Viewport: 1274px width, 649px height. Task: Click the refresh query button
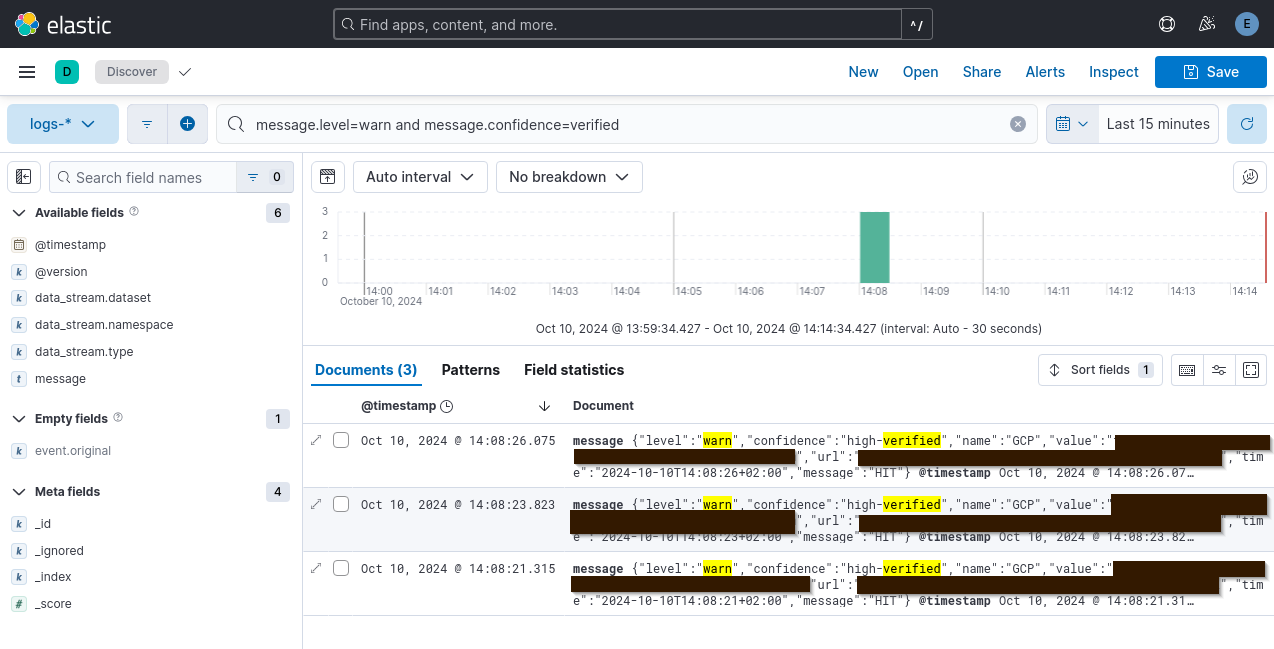pyautogui.click(x=1246, y=124)
